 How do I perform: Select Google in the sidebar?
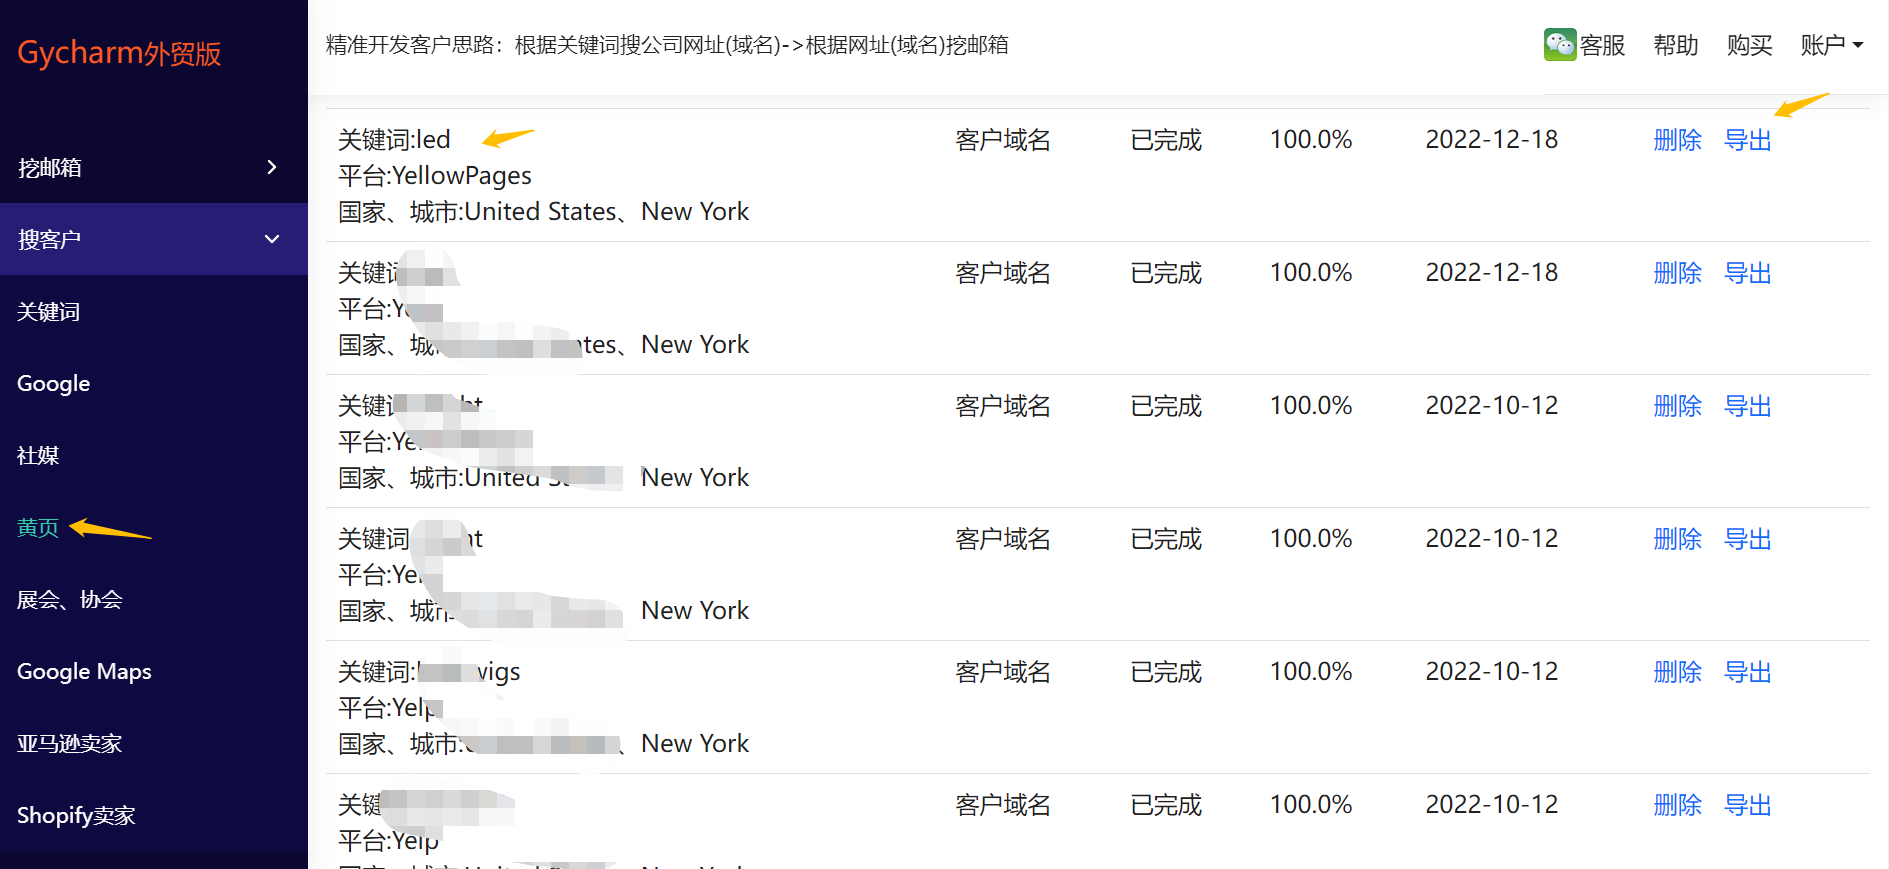[53, 383]
